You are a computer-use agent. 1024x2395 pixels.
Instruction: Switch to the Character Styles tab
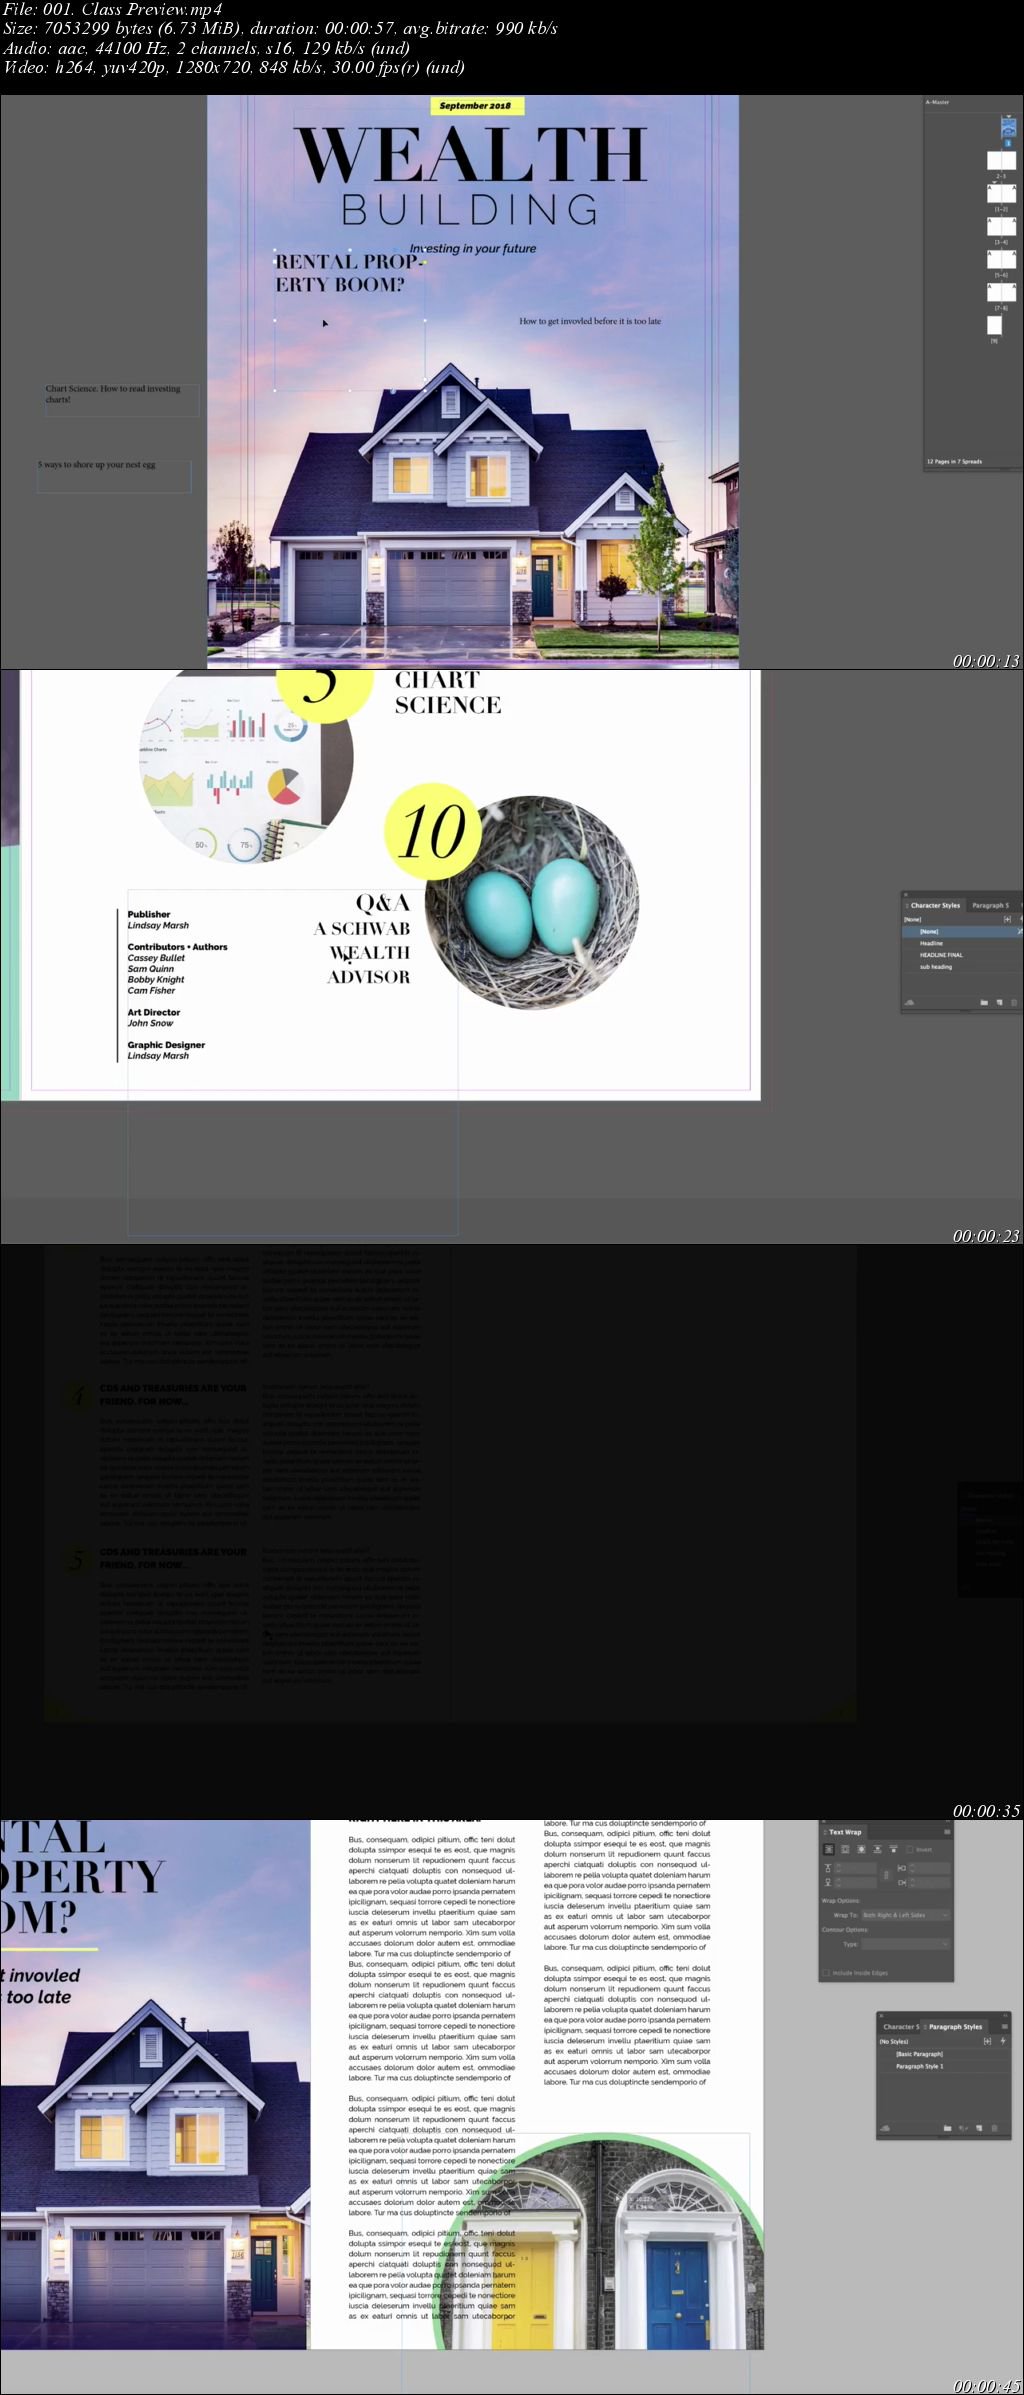(x=934, y=905)
